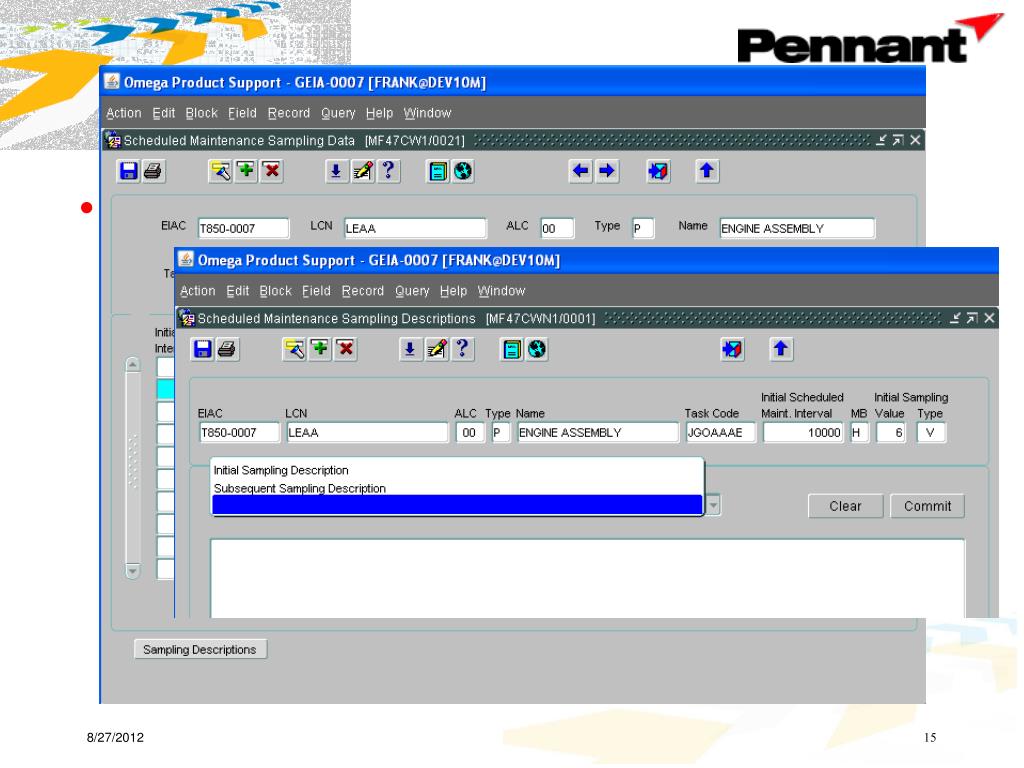Click the Commit button
The width and height of the screenshot is (1024, 768).
pyautogui.click(x=927, y=506)
